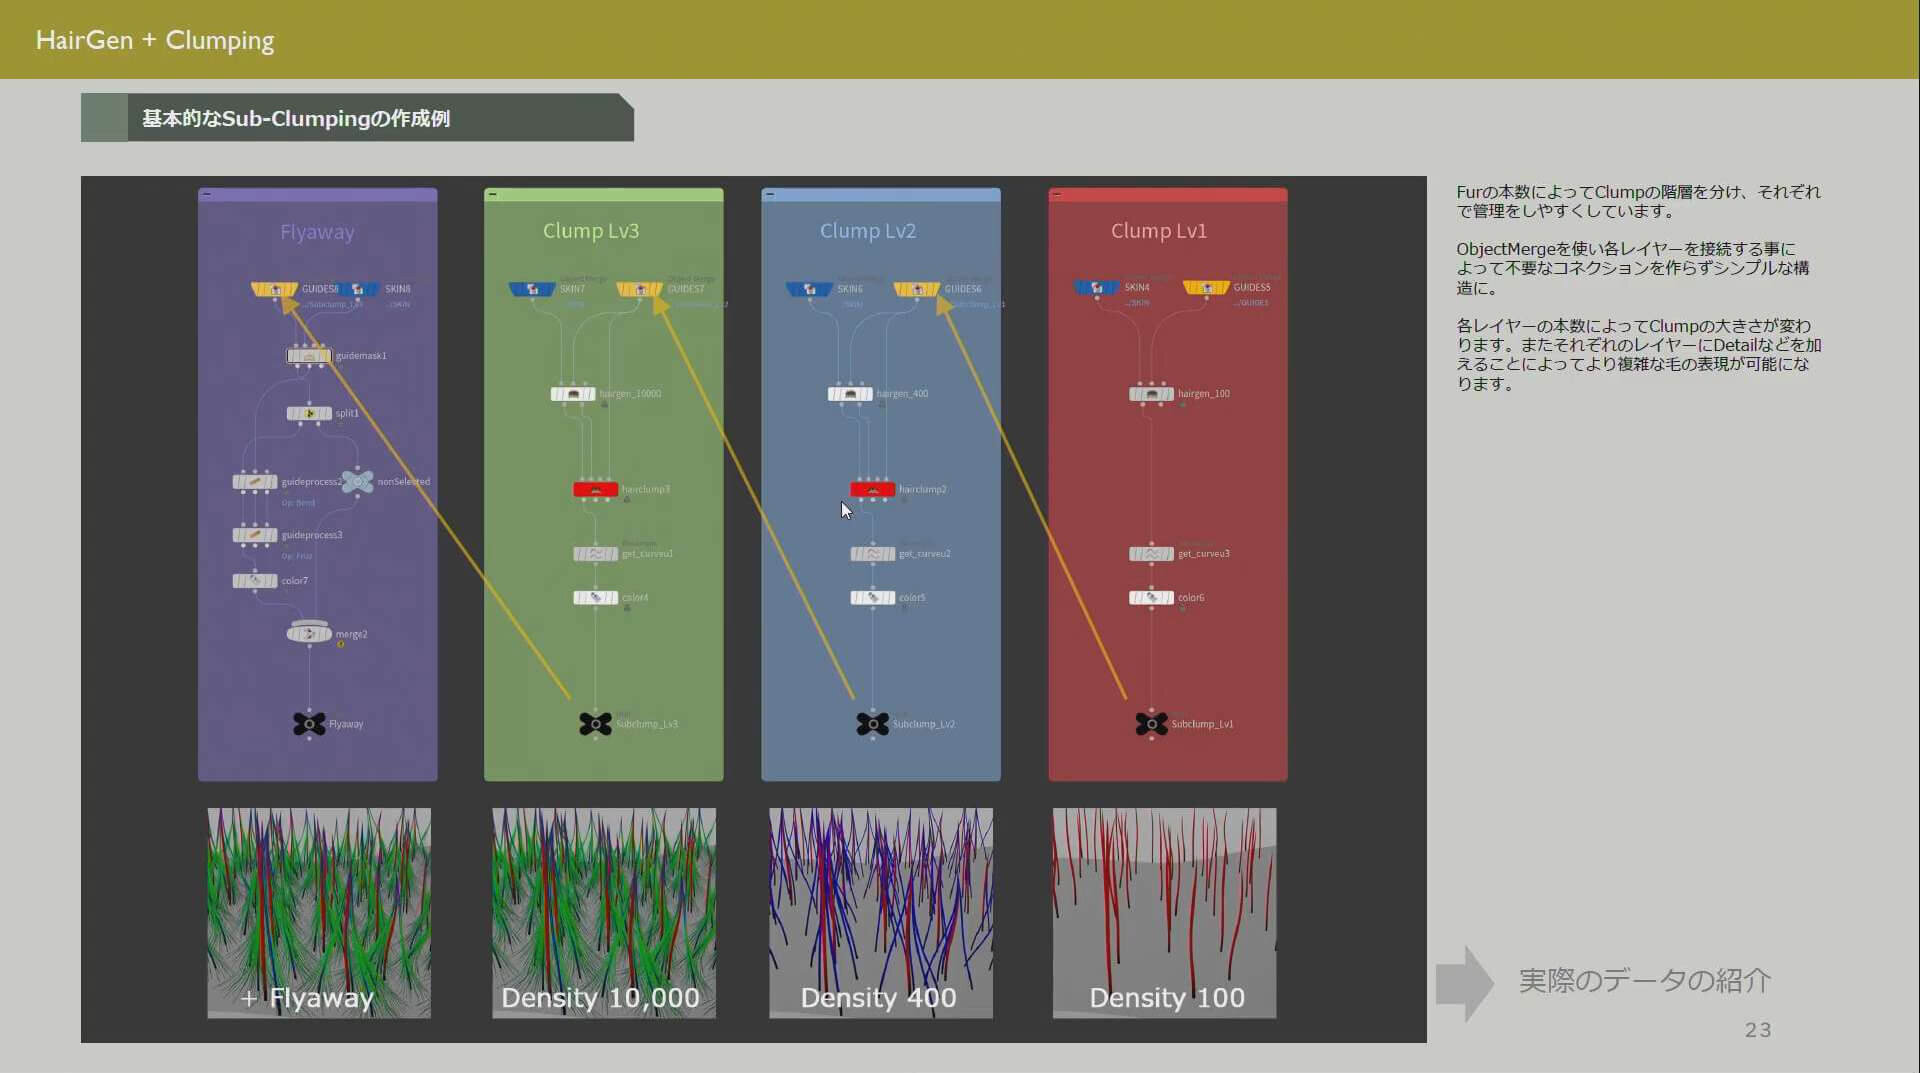Select the nonSelected null node

pyautogui.click(x=357, y=482)
